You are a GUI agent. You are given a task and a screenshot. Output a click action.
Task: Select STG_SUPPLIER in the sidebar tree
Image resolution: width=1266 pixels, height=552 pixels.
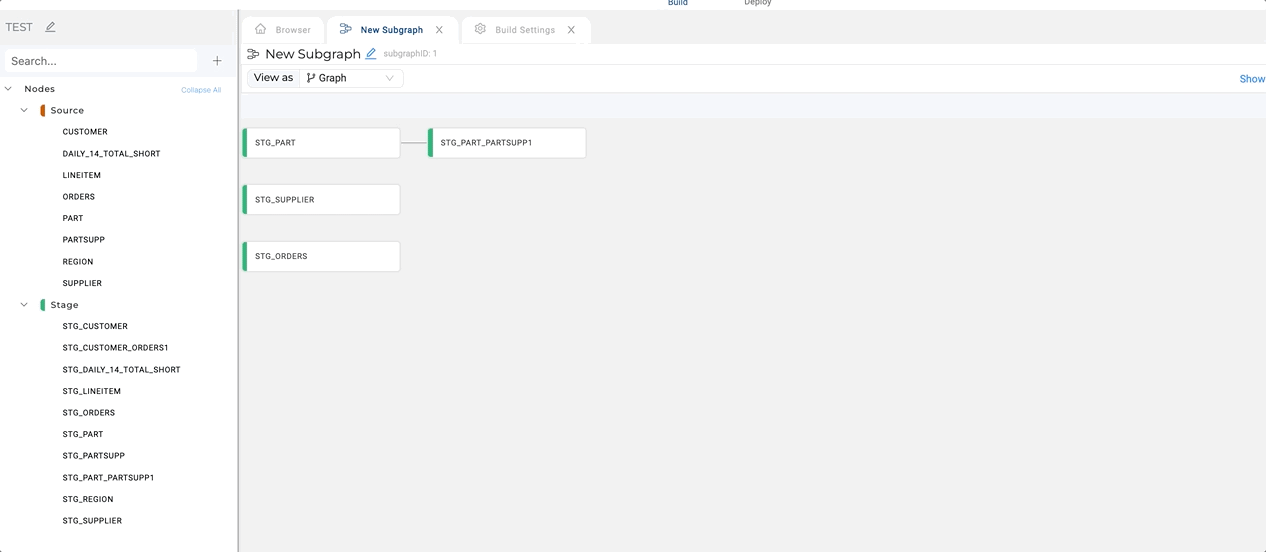coord(92,521)
